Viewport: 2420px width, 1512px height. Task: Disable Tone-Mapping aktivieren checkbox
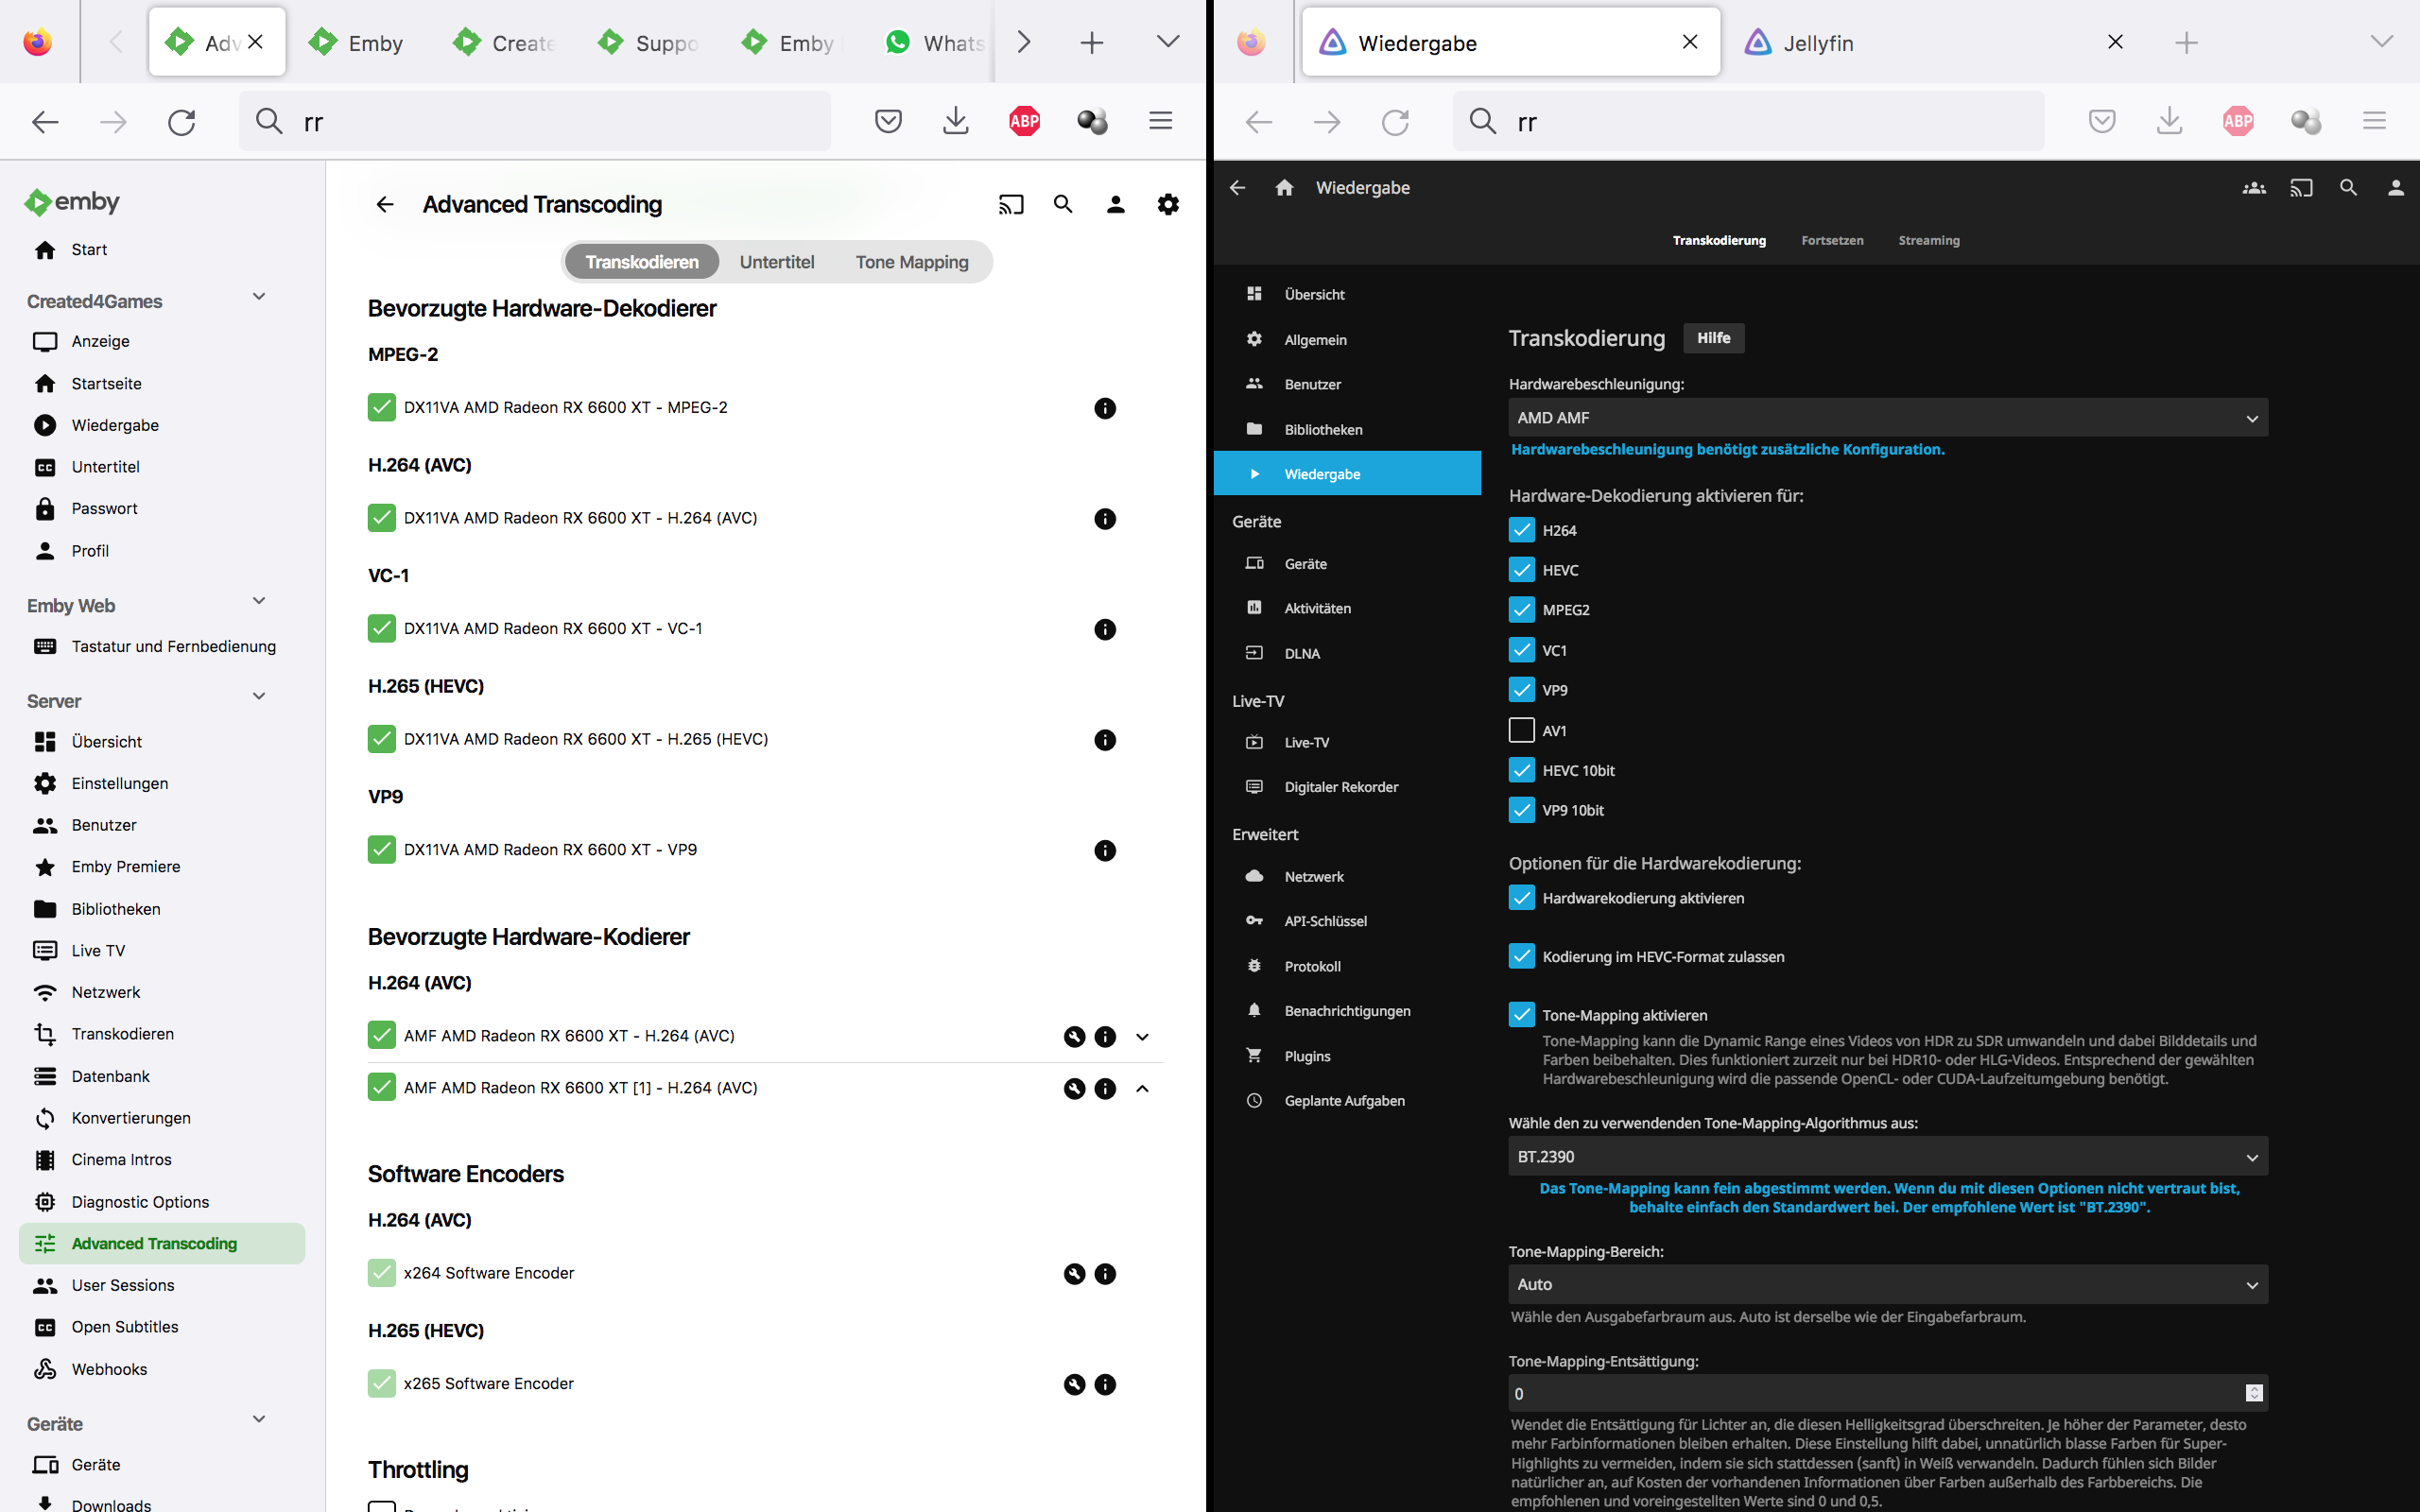coord(1521,1014)
